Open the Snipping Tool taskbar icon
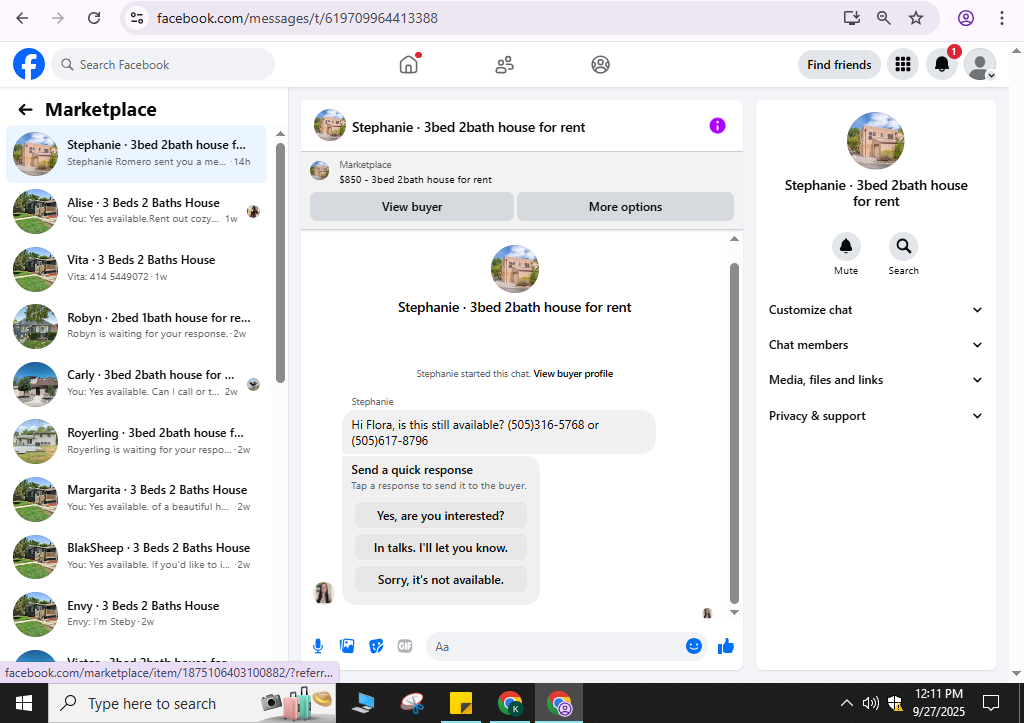Image resolution: width=1024 pixels, height=723 pixels. tap(412, 703)
